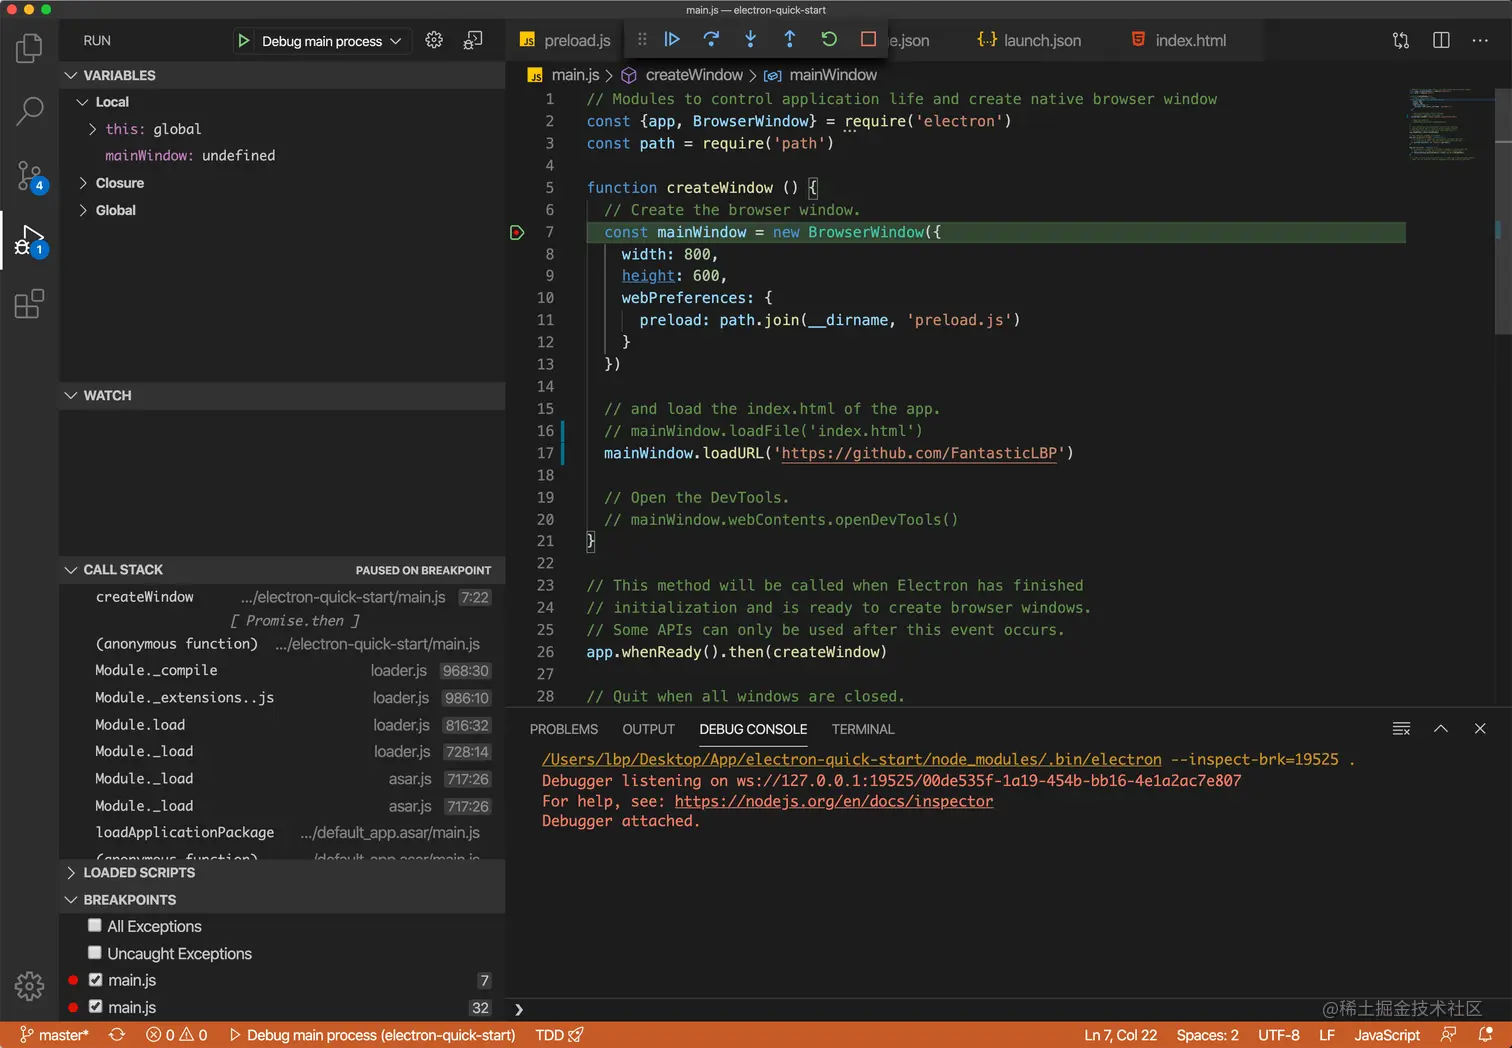This screenshot has height=1048, width=1512.
Task: Enable the Uncaught Exceptions checkbox
Action: [95, 953]
